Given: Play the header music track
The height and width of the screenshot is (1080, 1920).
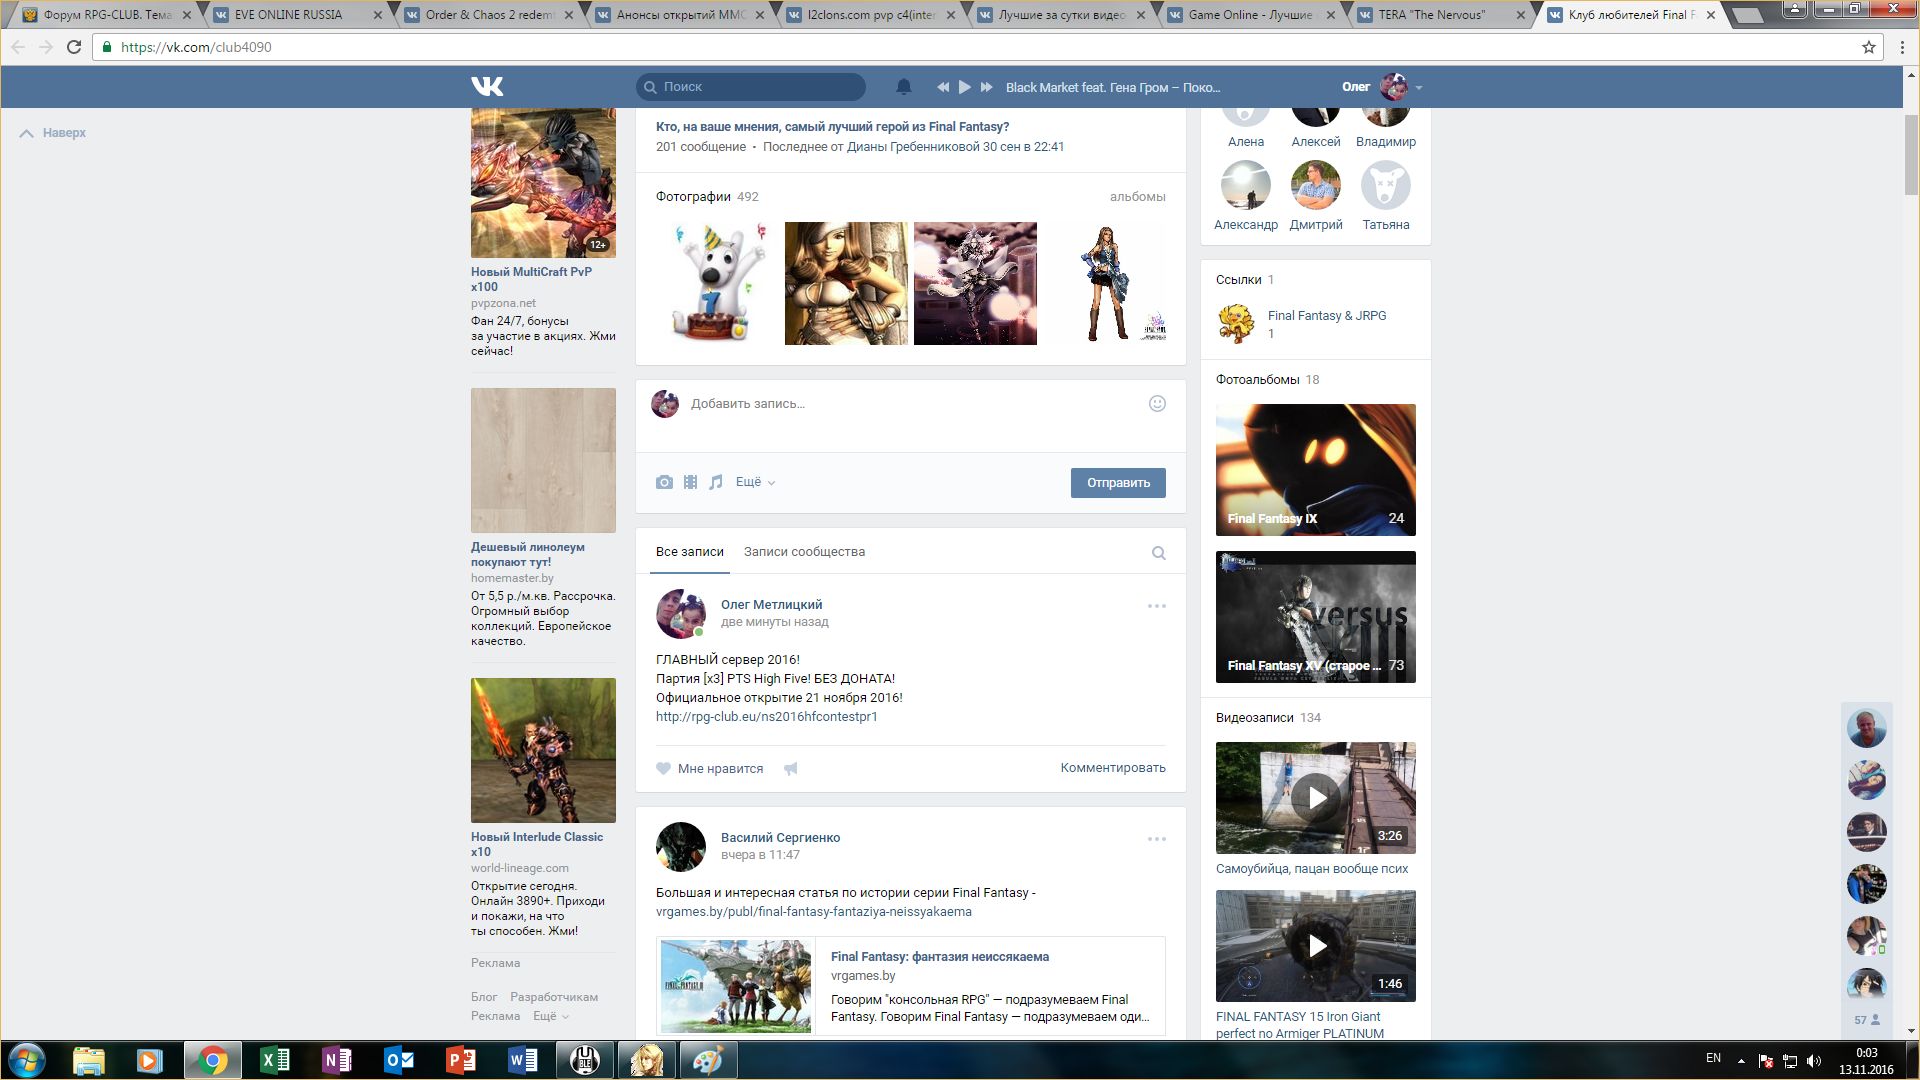Looking at the screenshot, I should [965, 87].
